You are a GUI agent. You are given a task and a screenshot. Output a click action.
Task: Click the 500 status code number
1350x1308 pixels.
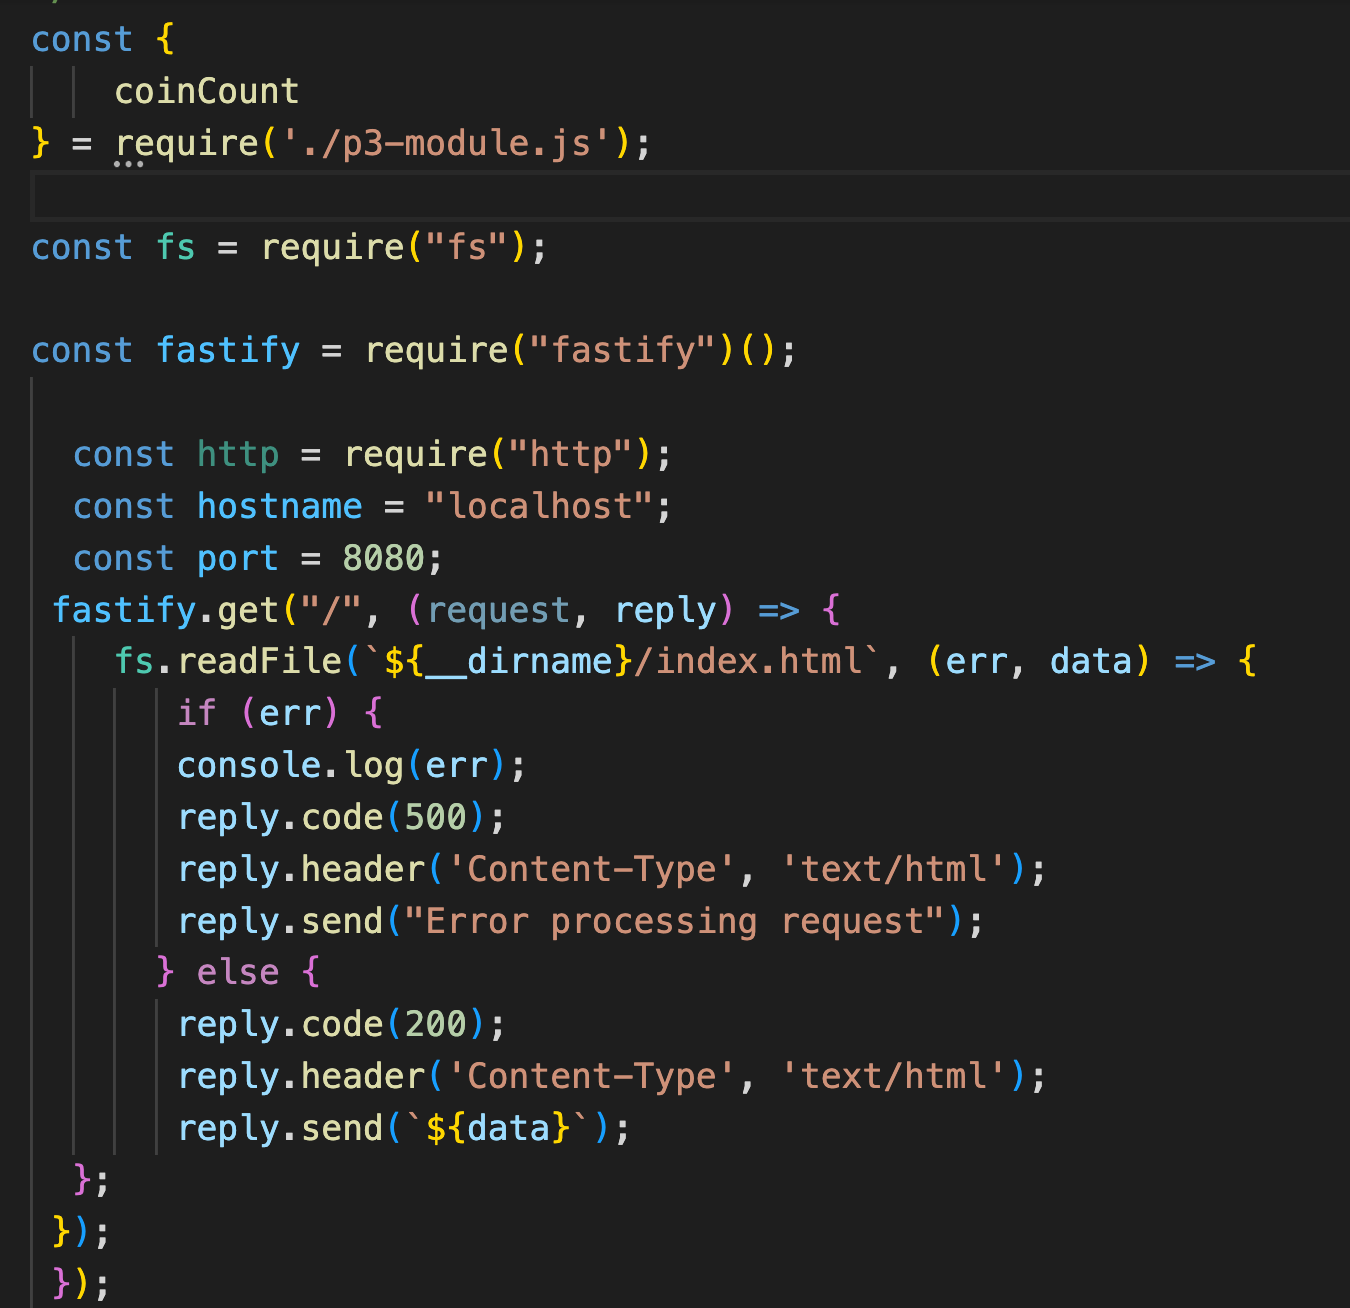click(x=435, y=817)
